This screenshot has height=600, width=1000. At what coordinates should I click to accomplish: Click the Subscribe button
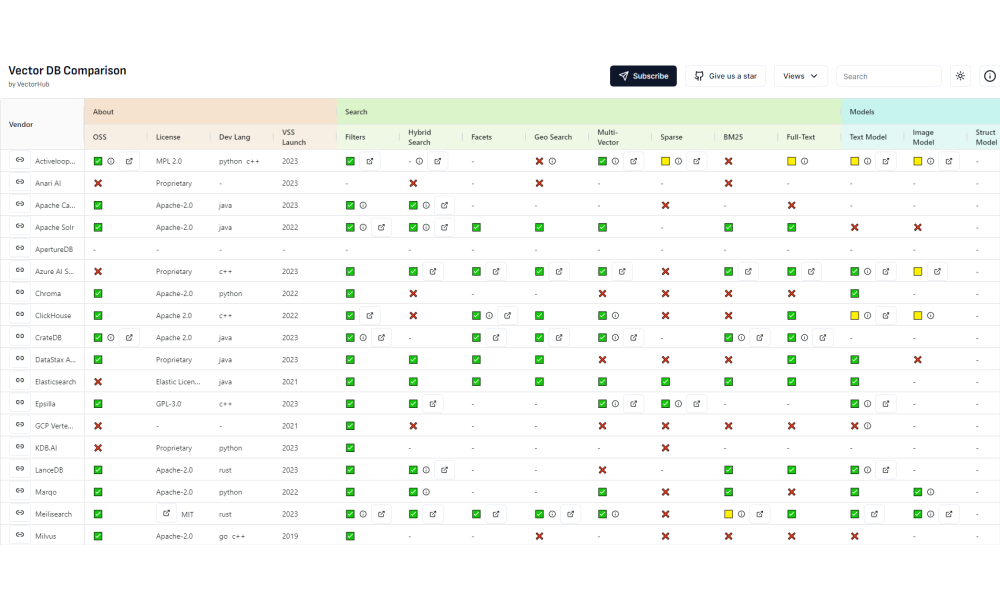click(x=643, y=76)
